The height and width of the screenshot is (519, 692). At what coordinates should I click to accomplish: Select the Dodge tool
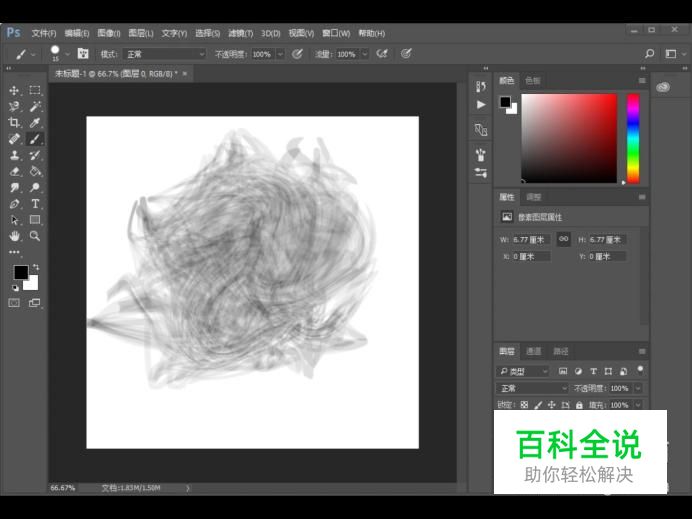pyautogui.click(x=35, y=188)
